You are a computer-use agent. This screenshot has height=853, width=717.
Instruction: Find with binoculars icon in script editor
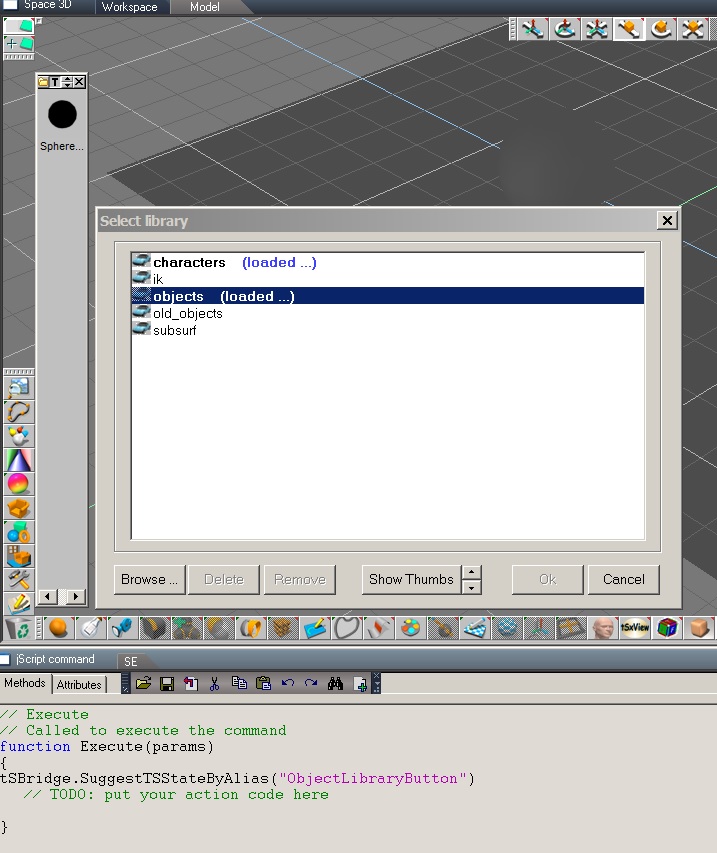(335, 683)
